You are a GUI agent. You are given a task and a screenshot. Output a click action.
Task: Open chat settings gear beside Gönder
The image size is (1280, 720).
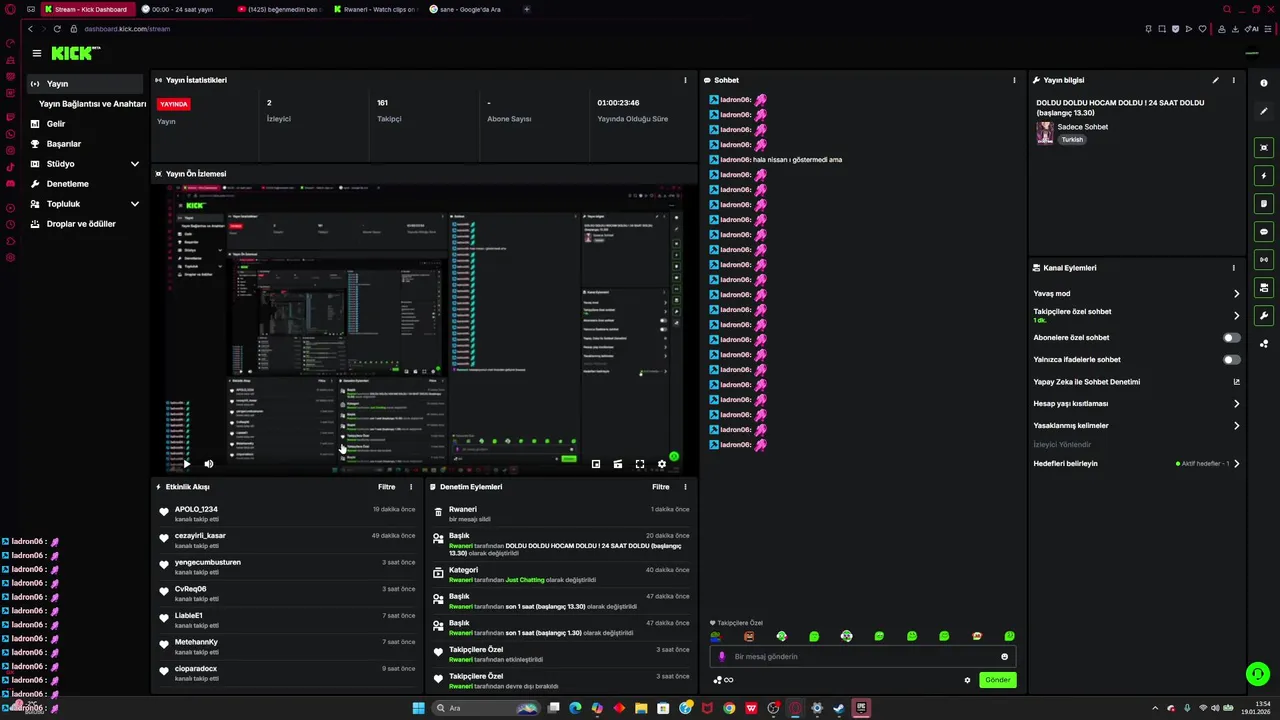tap(967, 680)
